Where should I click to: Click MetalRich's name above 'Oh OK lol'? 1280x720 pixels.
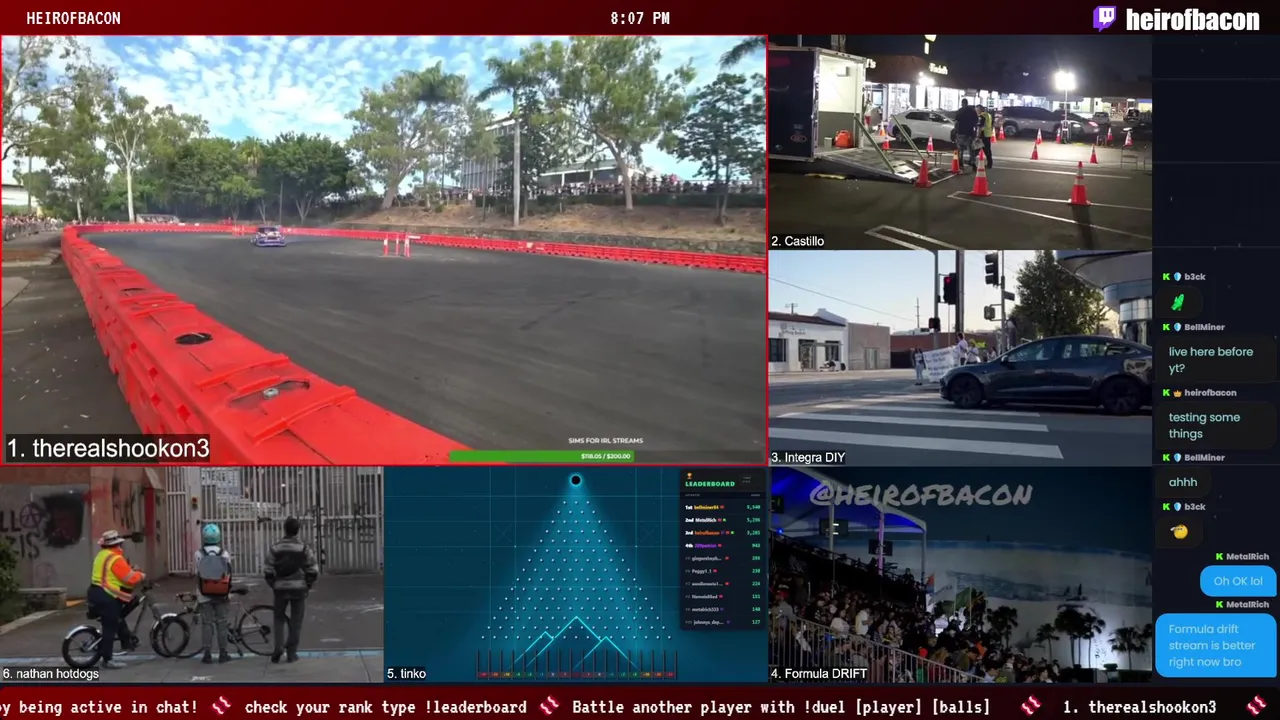(1247, 557)
